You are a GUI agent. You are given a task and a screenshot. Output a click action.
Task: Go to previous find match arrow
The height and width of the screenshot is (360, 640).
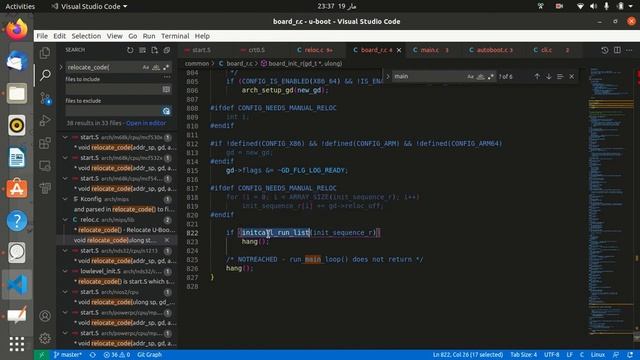click(537, 76)
